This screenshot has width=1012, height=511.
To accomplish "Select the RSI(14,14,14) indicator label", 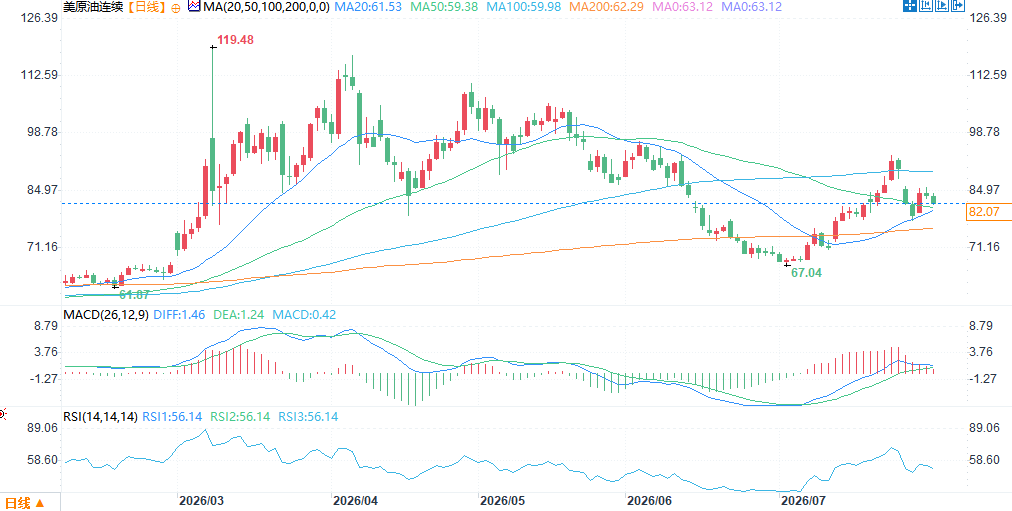I will [100, 417].
